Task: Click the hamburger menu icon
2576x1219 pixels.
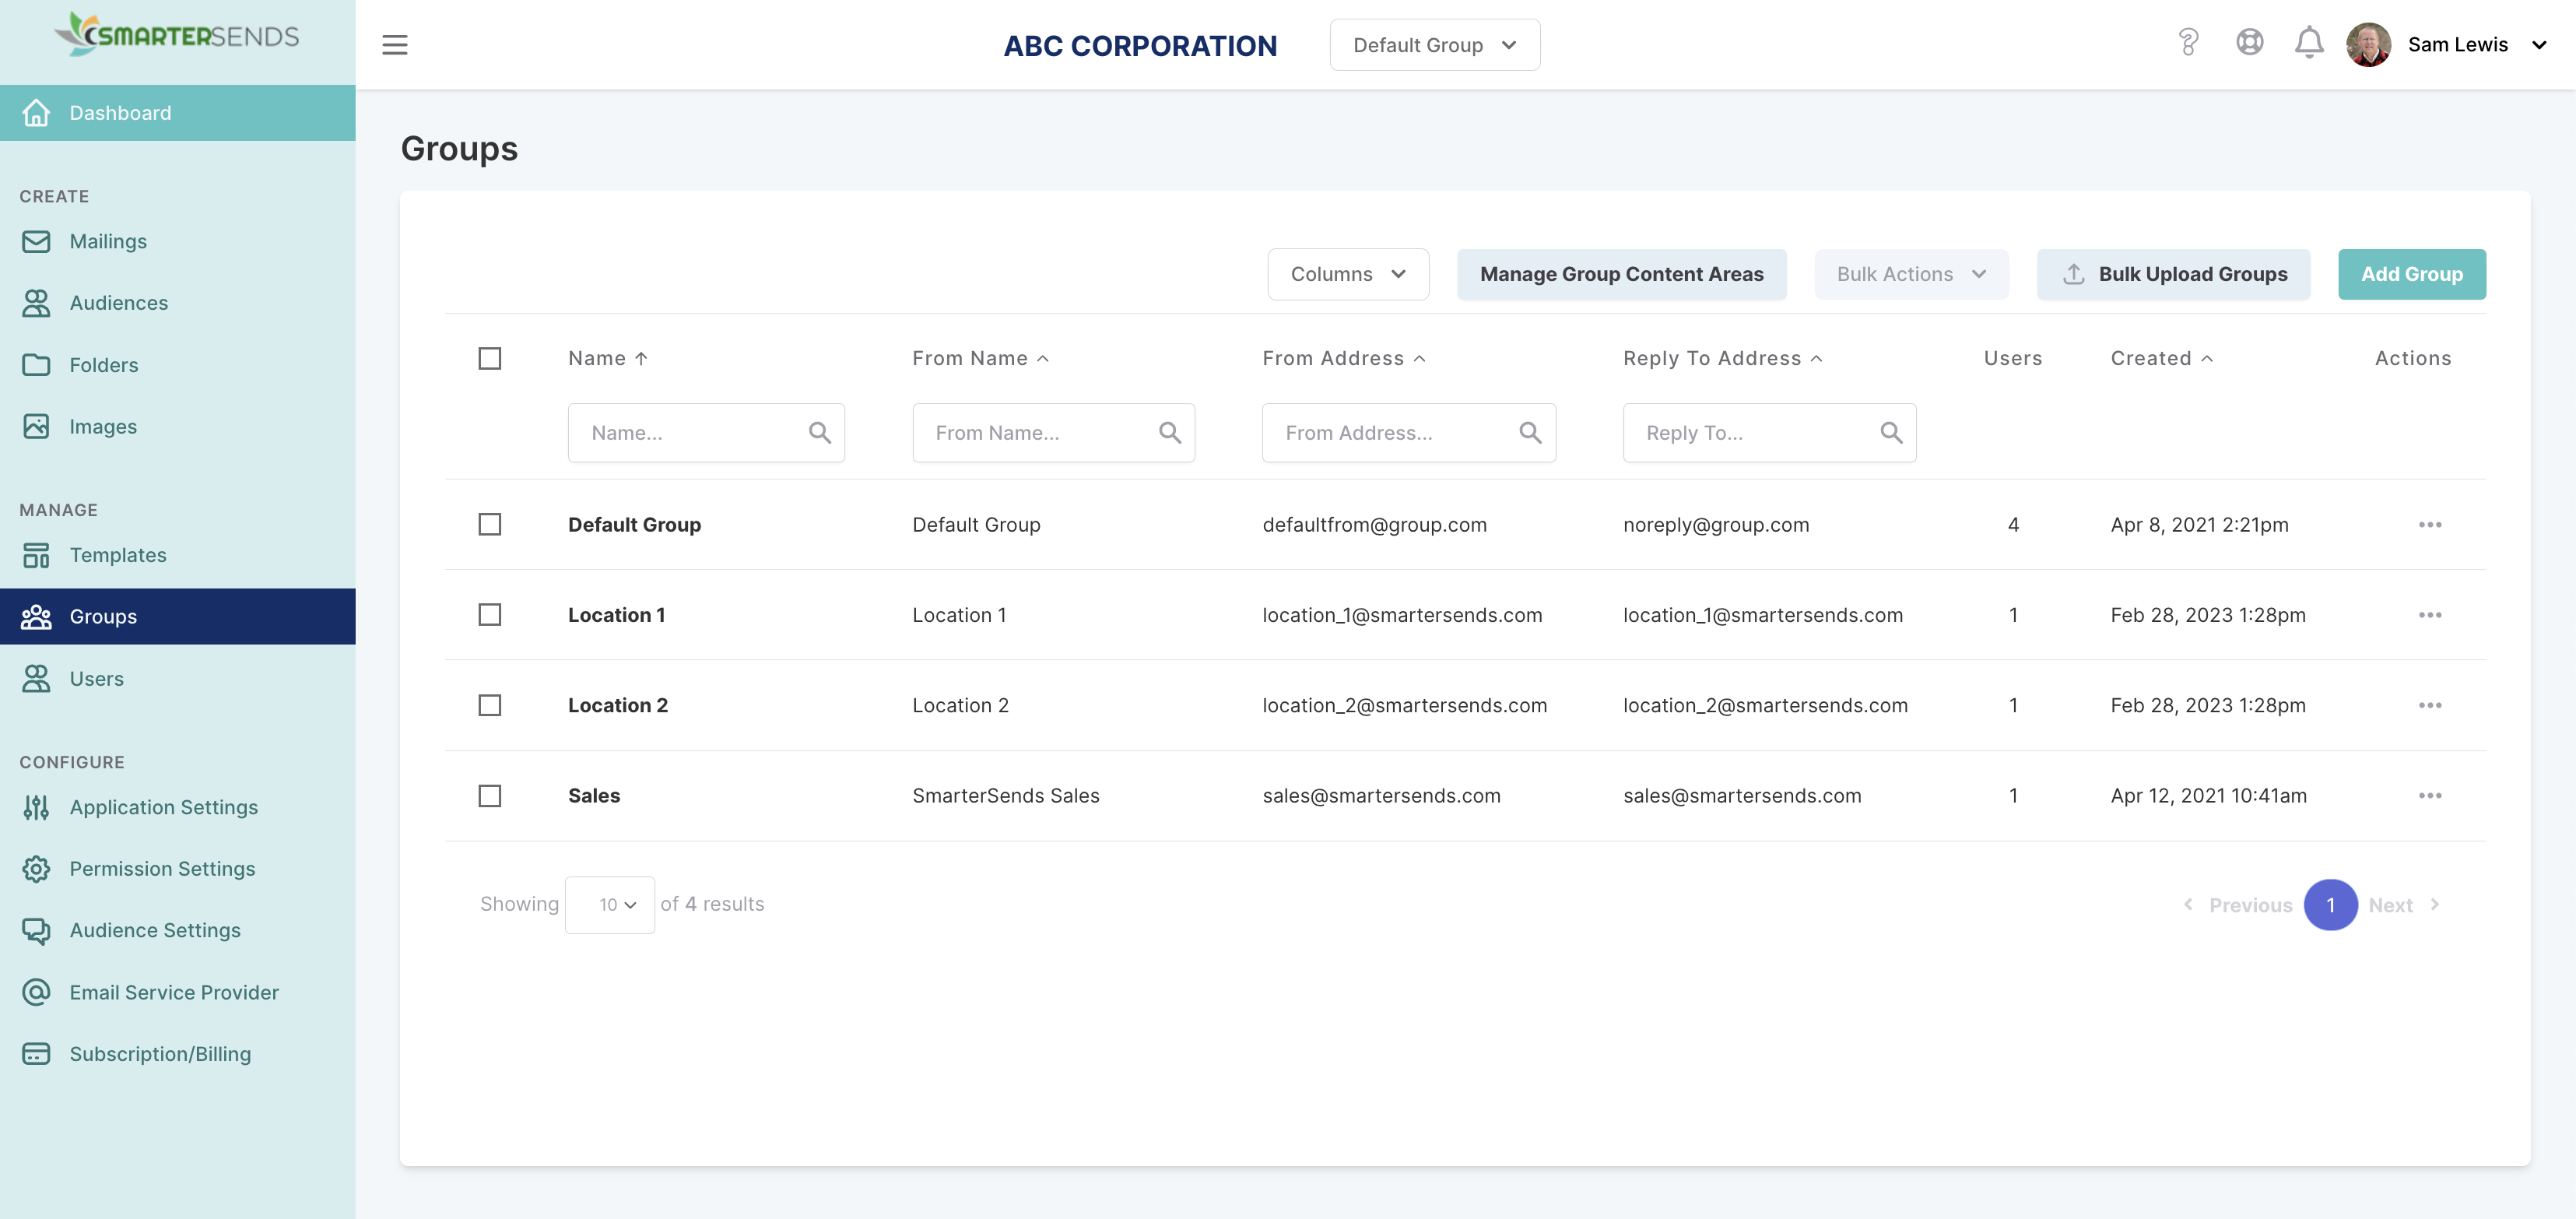Action: click(x=395, y=45)
